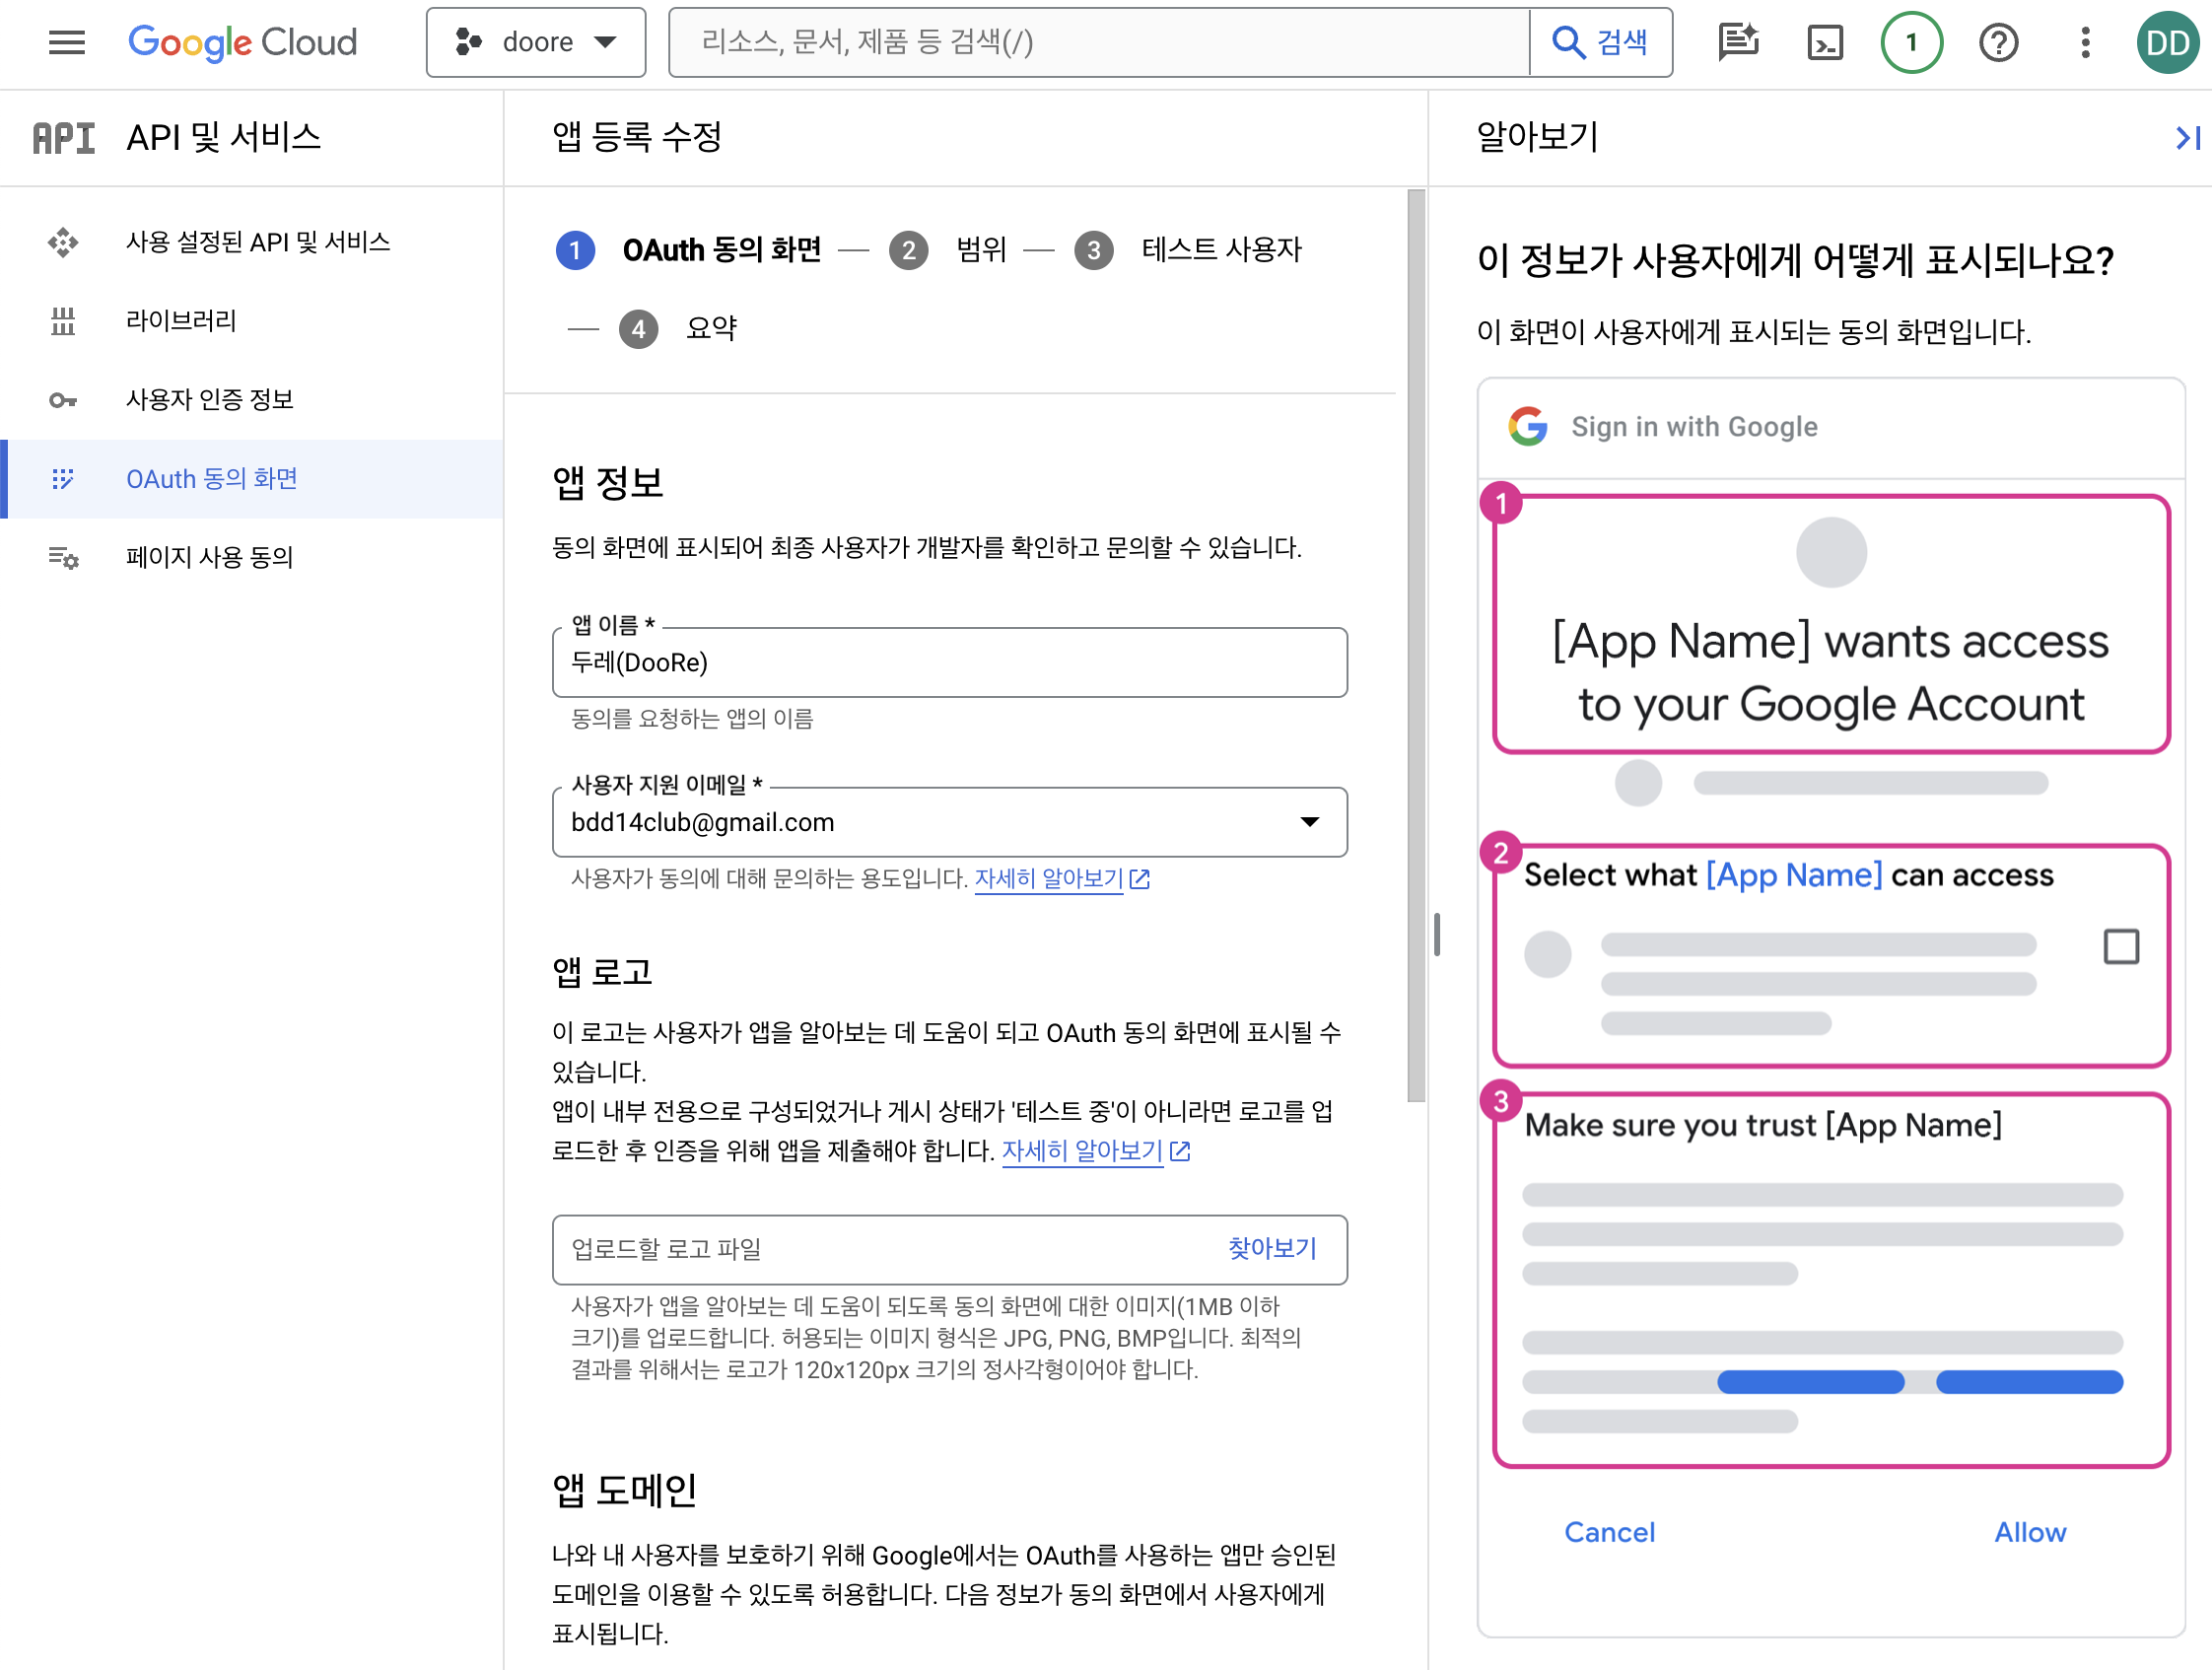
Task: Open the doore project selector dropdown
Action: coord(535,42)
